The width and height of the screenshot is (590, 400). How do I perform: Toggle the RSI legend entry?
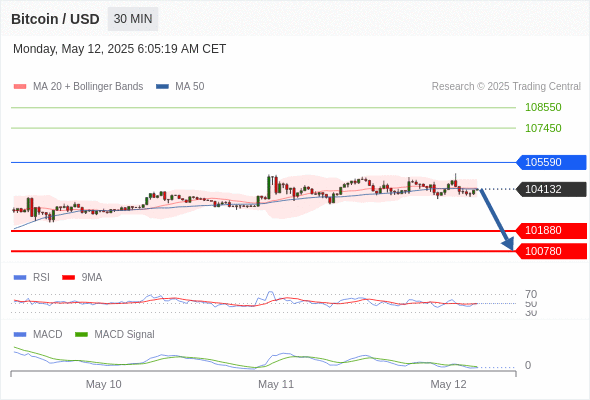point(32,277)
